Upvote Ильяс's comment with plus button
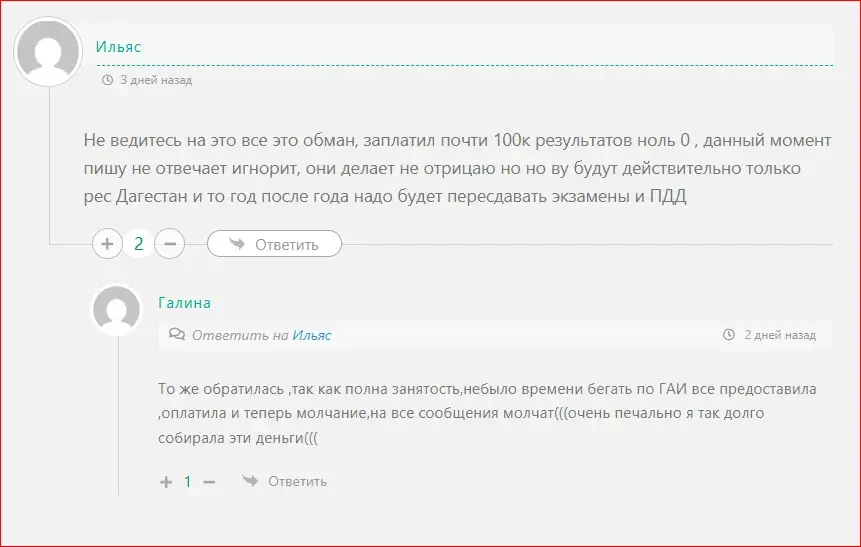Screen dimensions: 861x547 107,244
